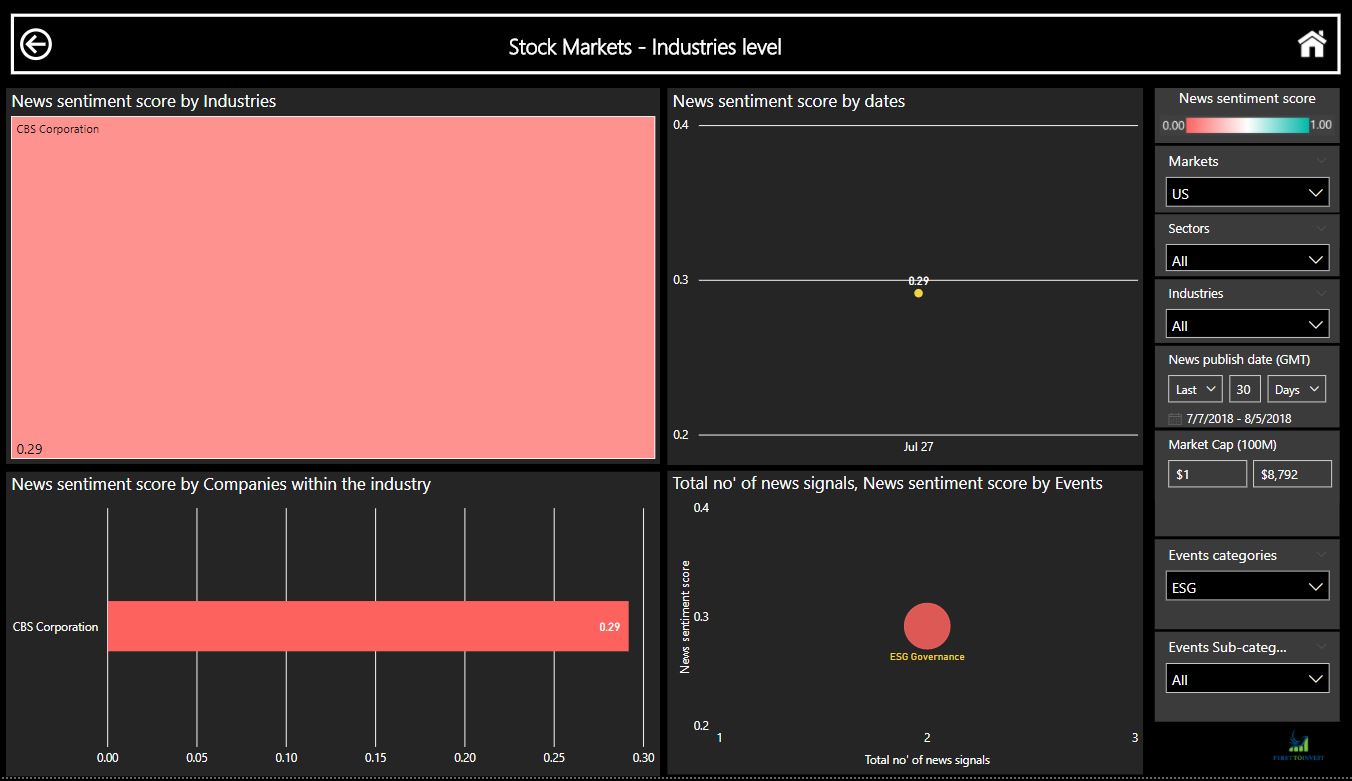
Task: Click the News sentiment score by Industries title
Action: (x=144, y=101)
